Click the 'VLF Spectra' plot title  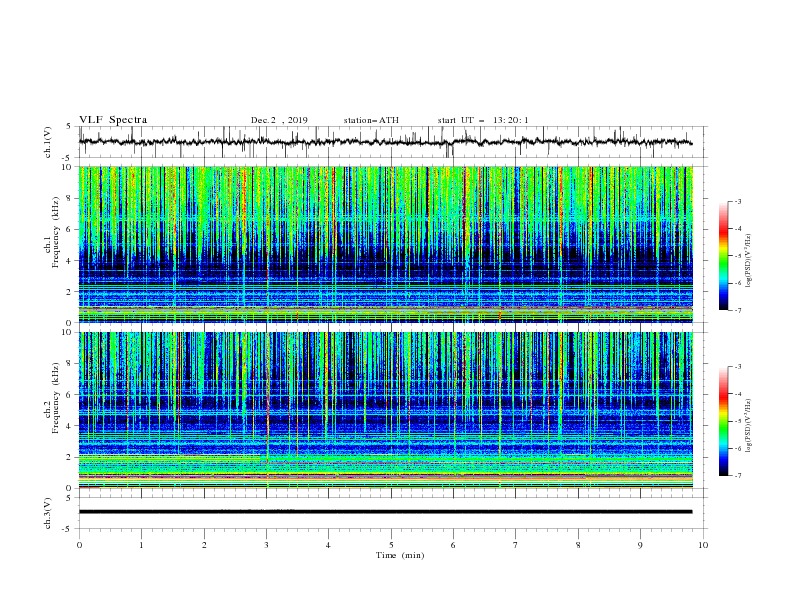coord(113,120)
